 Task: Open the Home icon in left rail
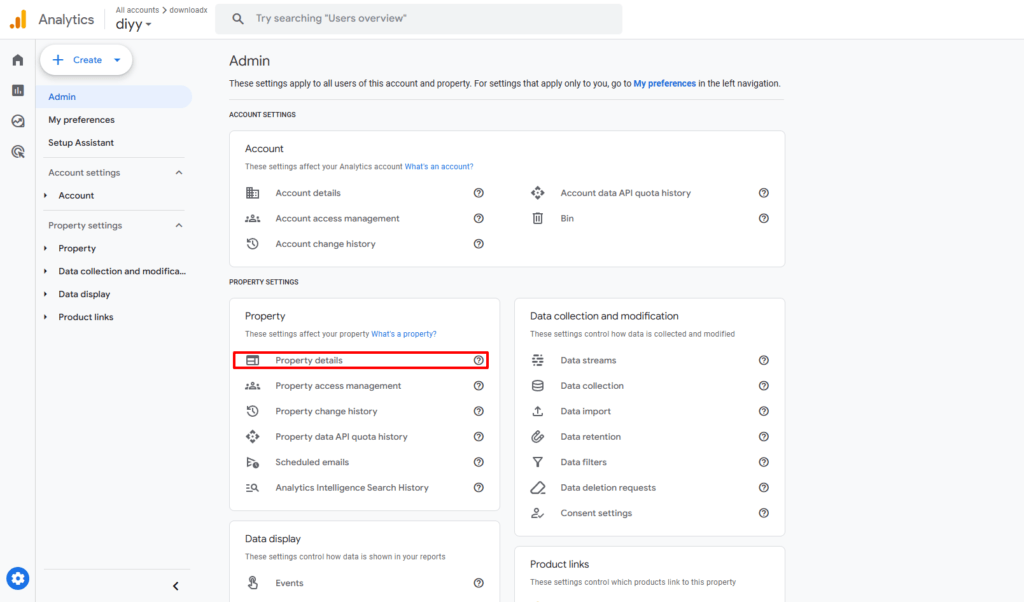tap(18, 60)
